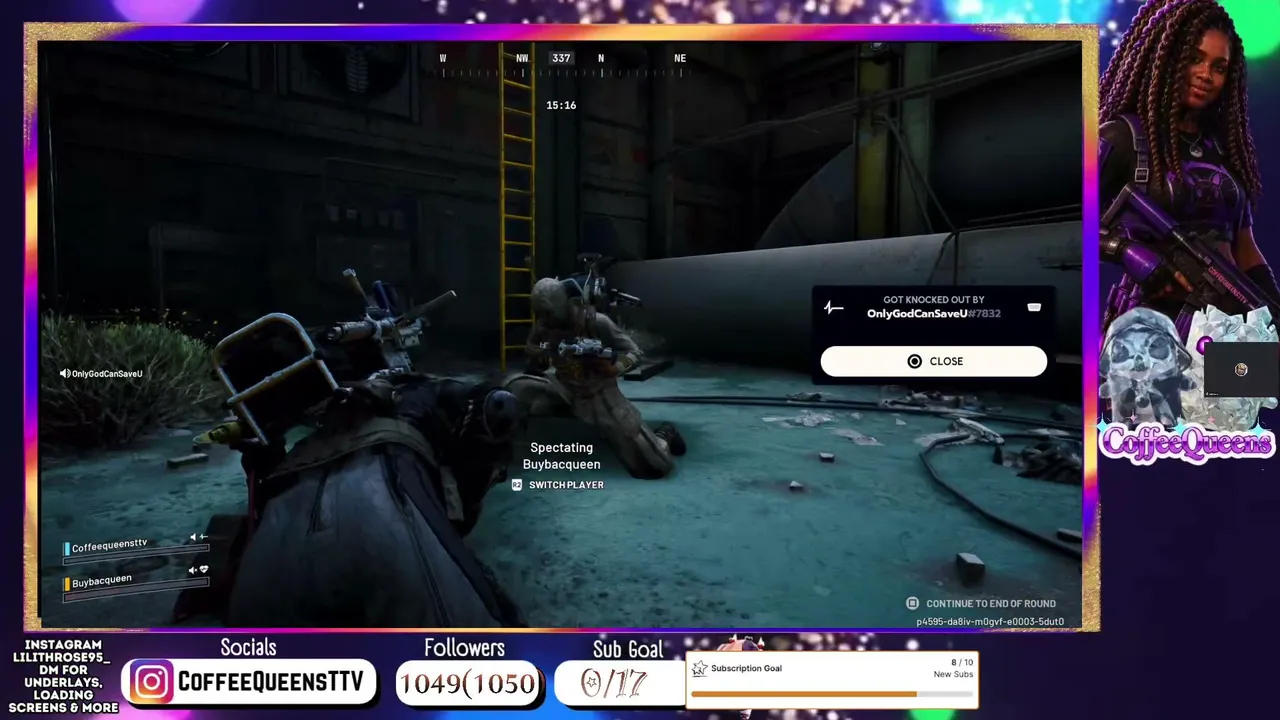1280x720 pixels.
Task: Click the blue squad color marker for Coffeequeensttv
Action: [67, 549]
